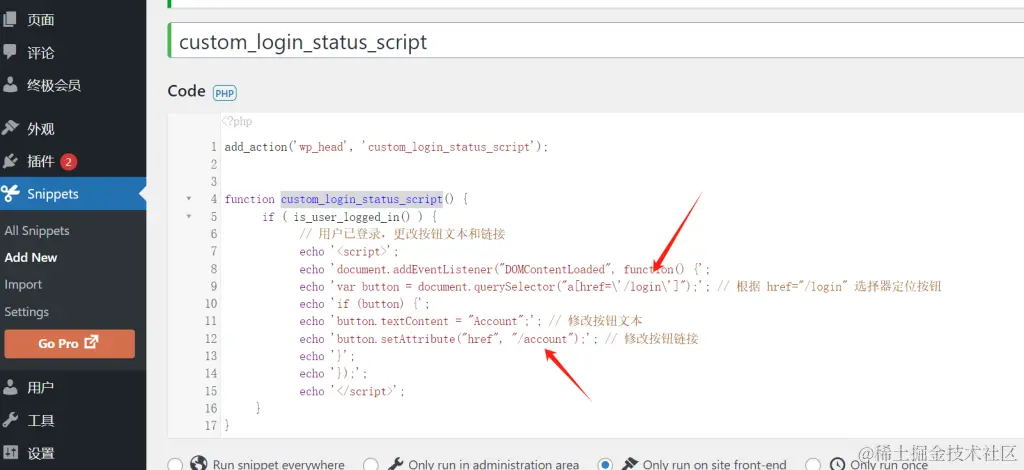Click the echo '<script>' line
This screenshot has height=470, width=1024.
pyautogui.click(x=349, y=251)
